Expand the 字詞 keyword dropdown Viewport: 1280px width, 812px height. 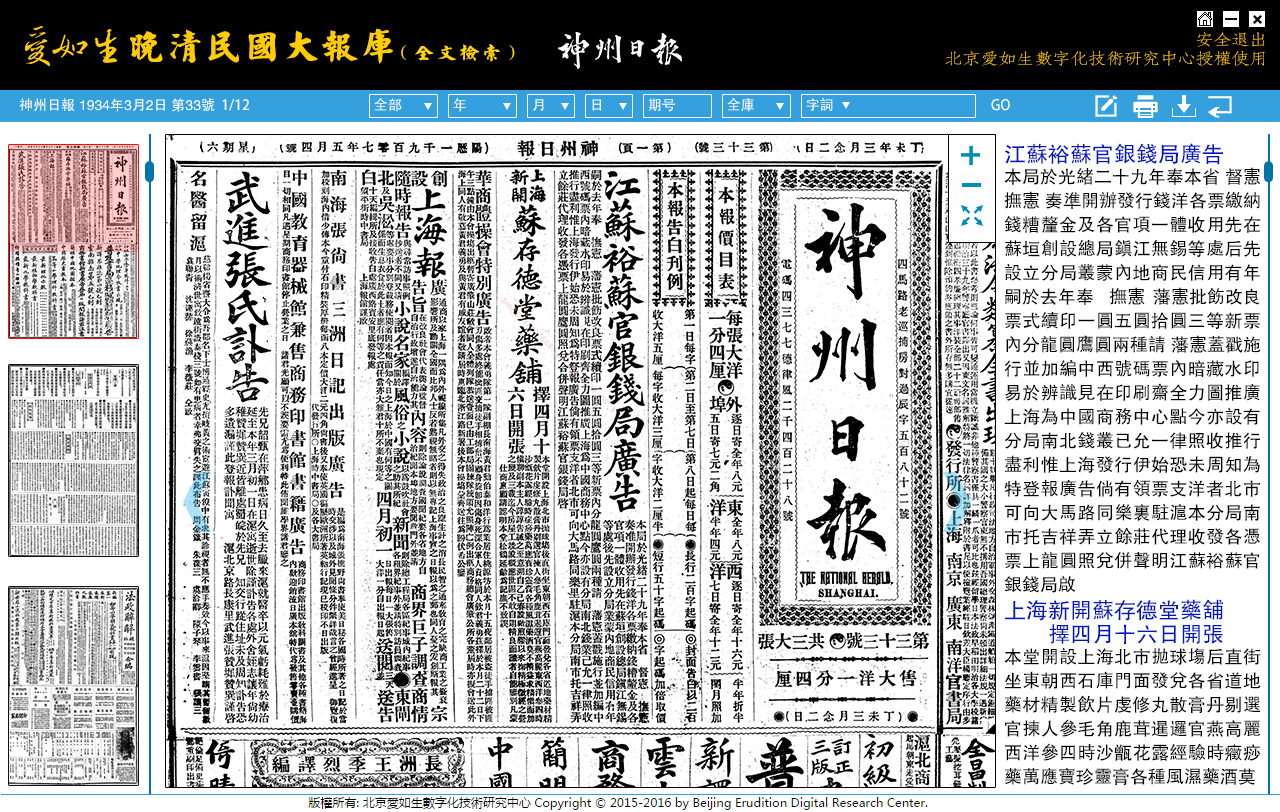tap(888, 104)
